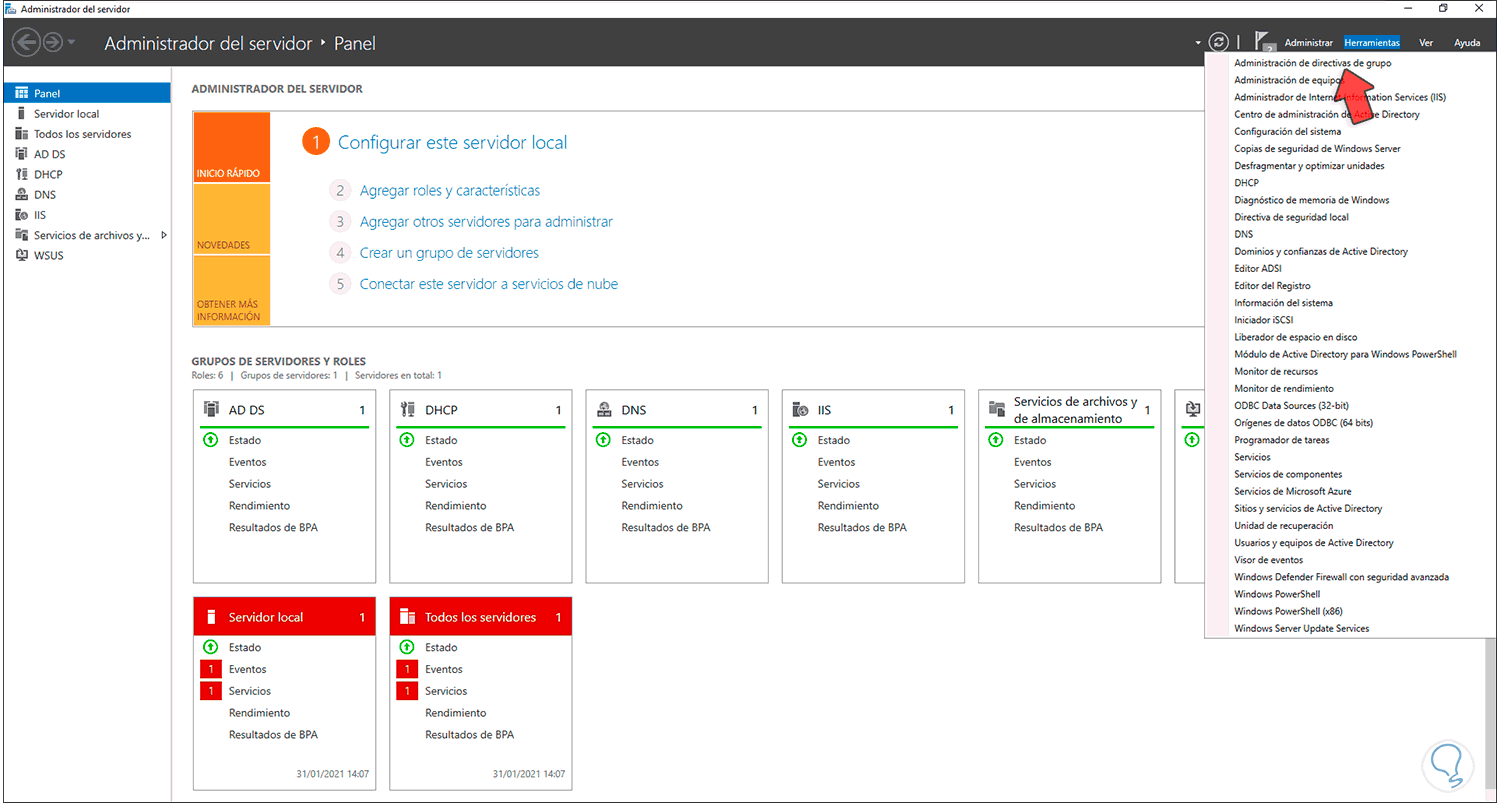Select Monitor de rendimiento from tools menu
Viewport: 1500px width, 803px height.
(x=1284, y=389)
